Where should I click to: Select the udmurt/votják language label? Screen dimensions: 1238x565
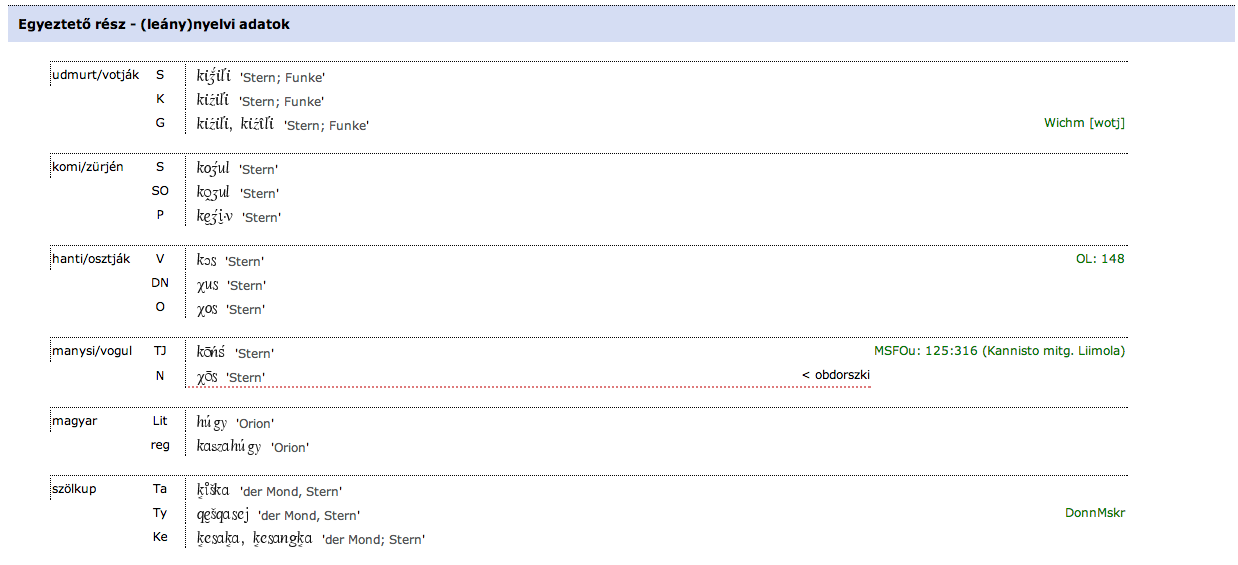[x=95, y=75]
